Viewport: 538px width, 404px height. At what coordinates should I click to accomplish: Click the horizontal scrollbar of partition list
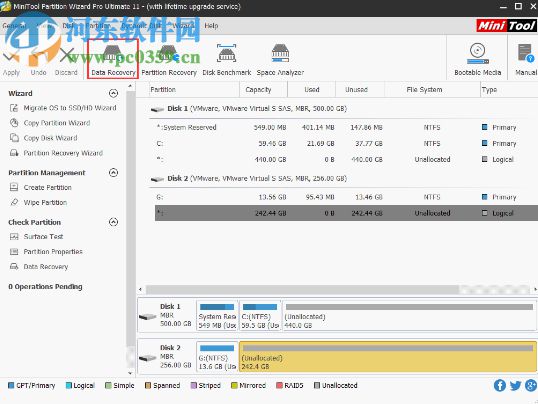tap(302, 290)
